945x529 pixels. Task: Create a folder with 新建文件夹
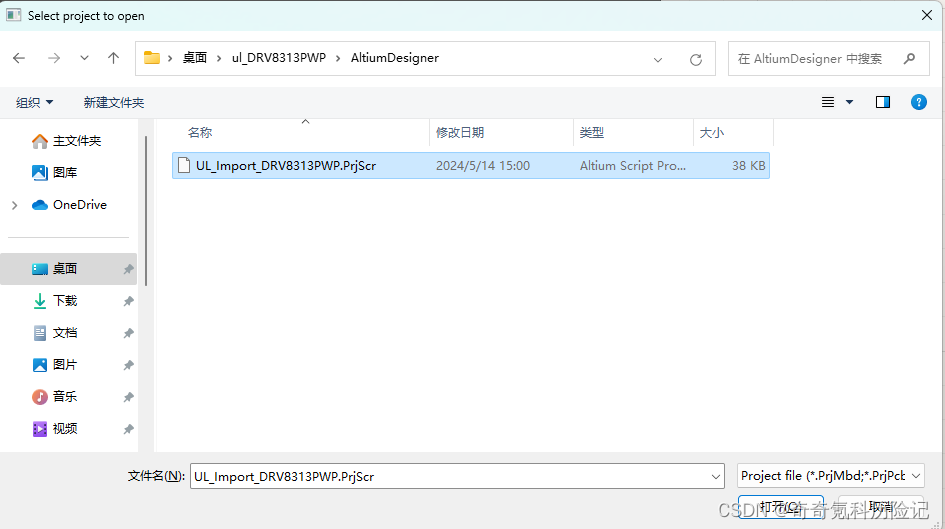(114, 102)
